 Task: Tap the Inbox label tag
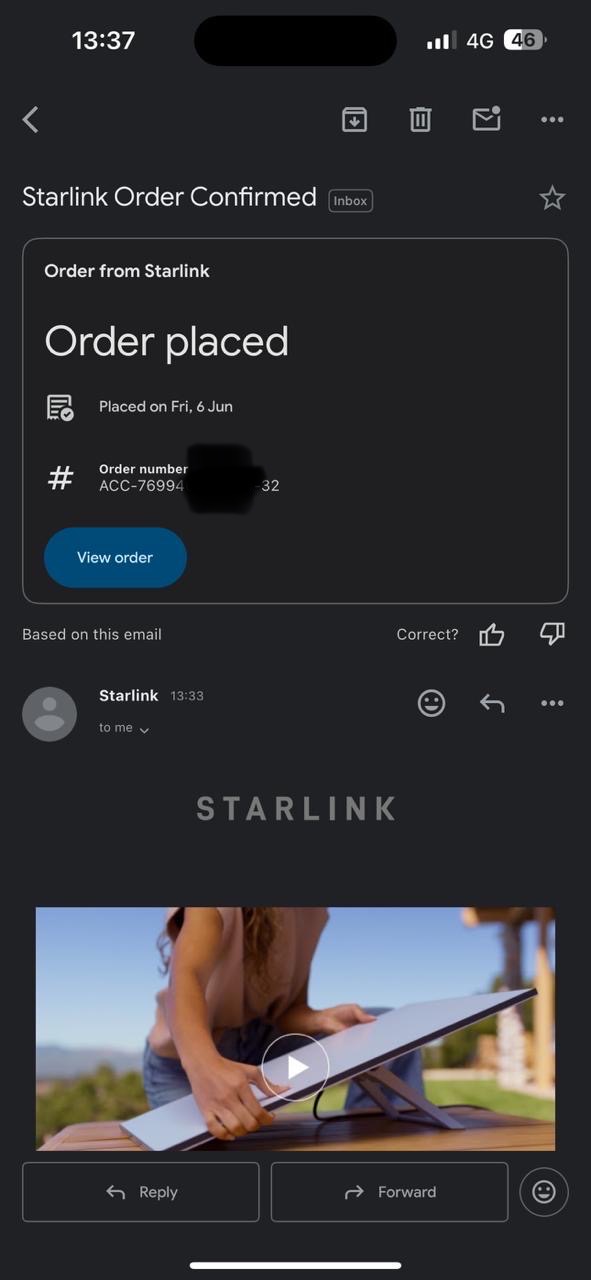pyautogui.click(x=350, y=201)
